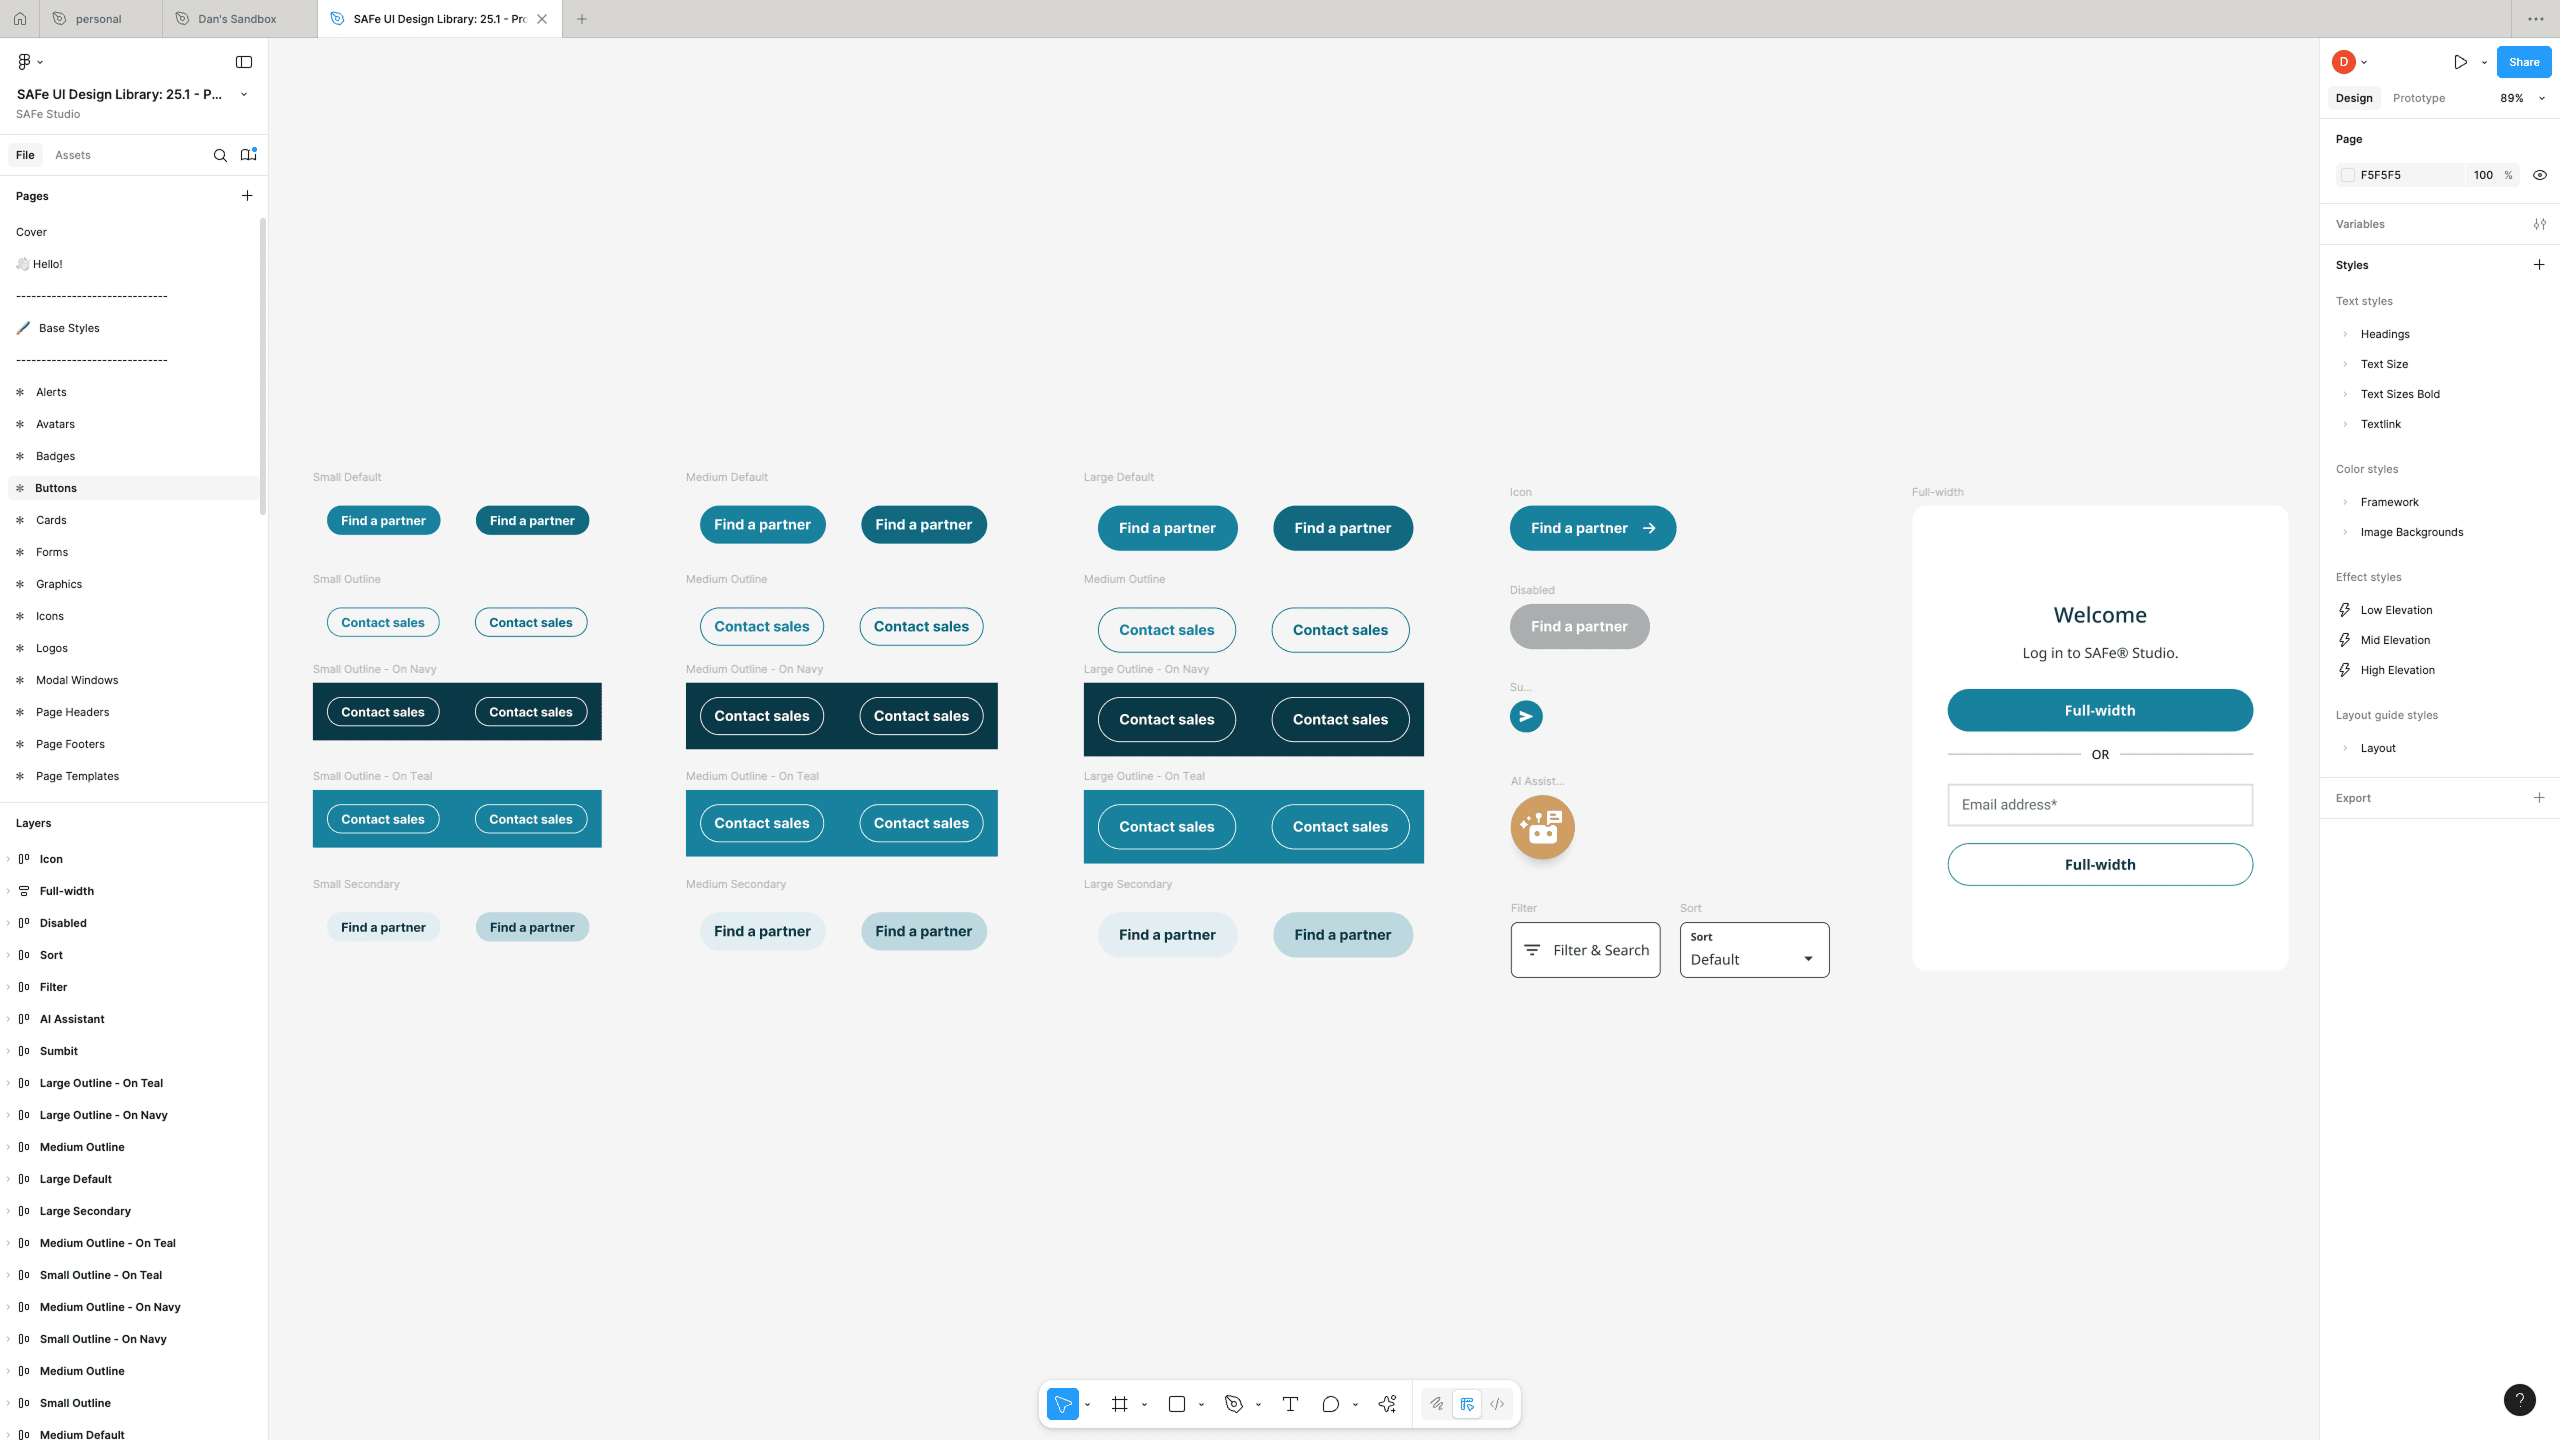This screenshot has width=2560, height=1440.
Task: Expand the Large Default layer
Action: [8, 1179]
